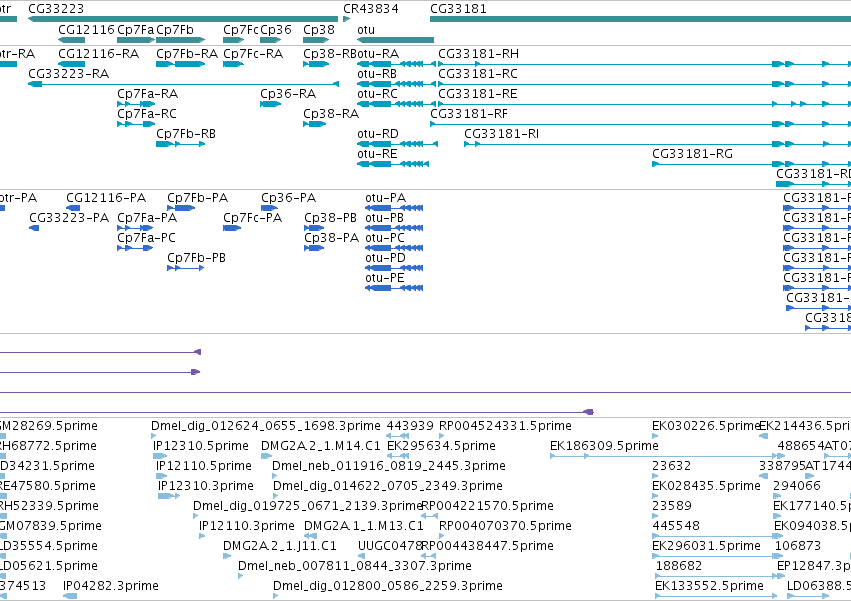Click the Cp7Fb-RB transcript label
The width and height of the screenshot is (851, 601).
pyautogui.click(x=186, y=134)
